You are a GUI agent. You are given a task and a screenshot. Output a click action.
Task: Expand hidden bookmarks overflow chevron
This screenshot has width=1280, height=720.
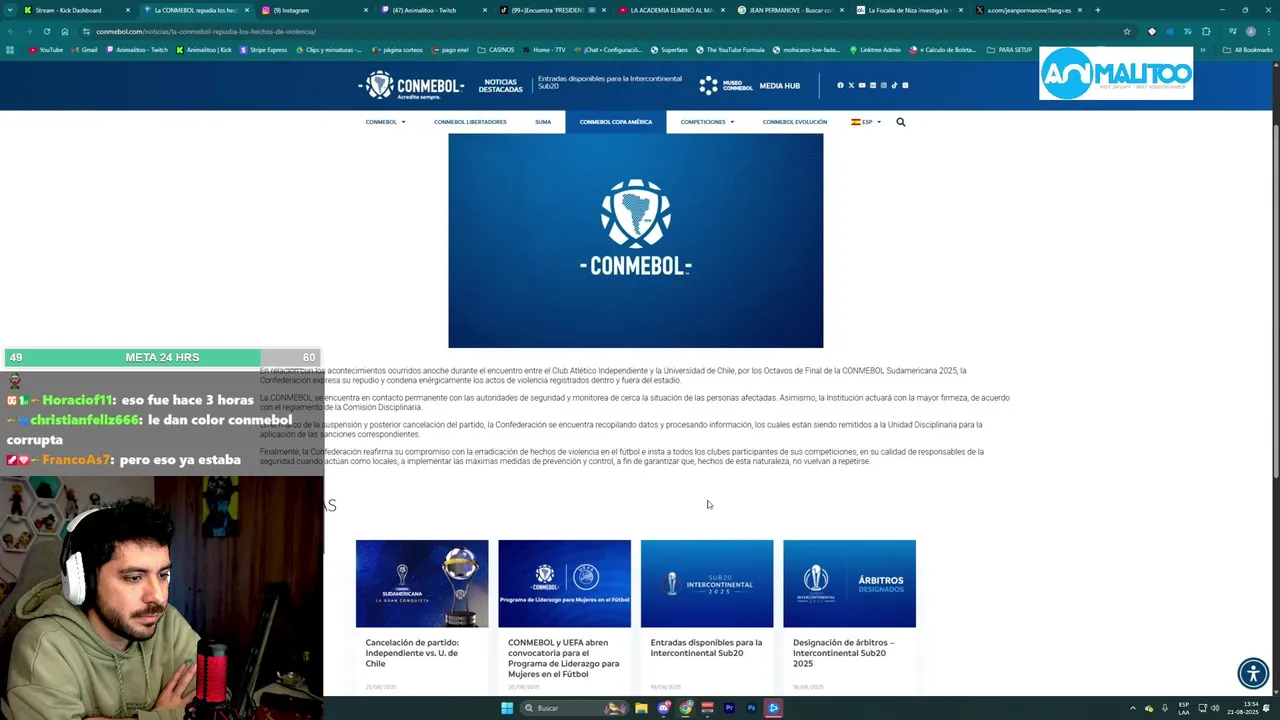[1203, 50]
